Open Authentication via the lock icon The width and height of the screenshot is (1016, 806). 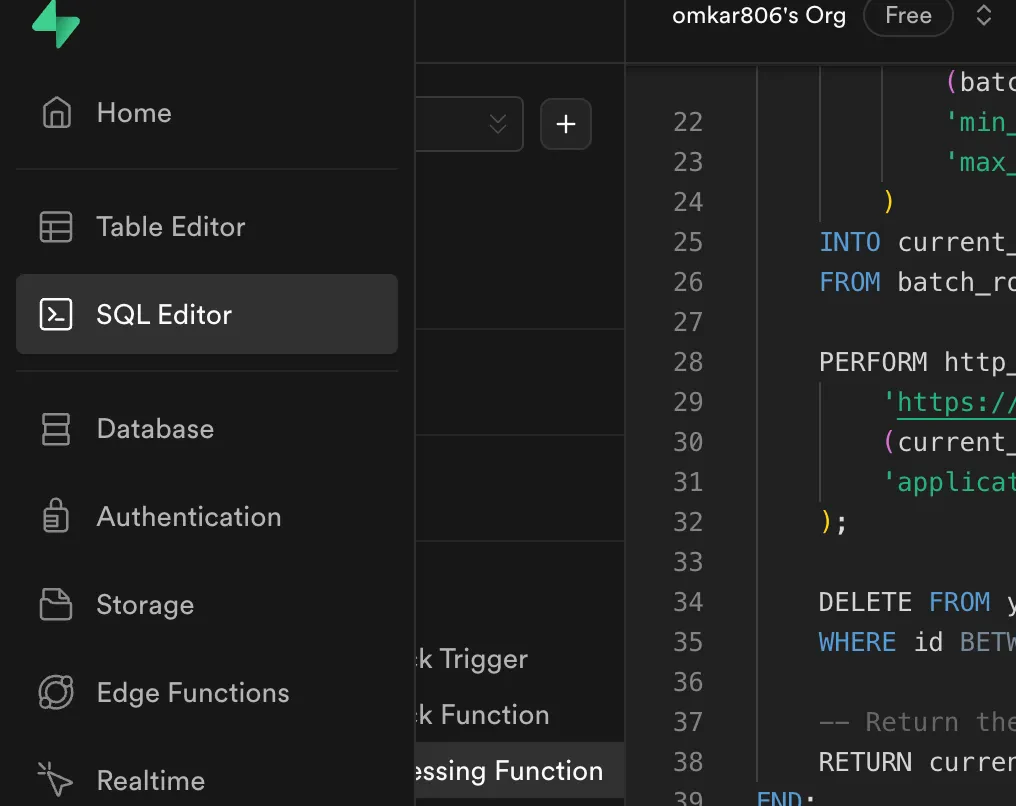pyautogui.click(x=57, y=516)
